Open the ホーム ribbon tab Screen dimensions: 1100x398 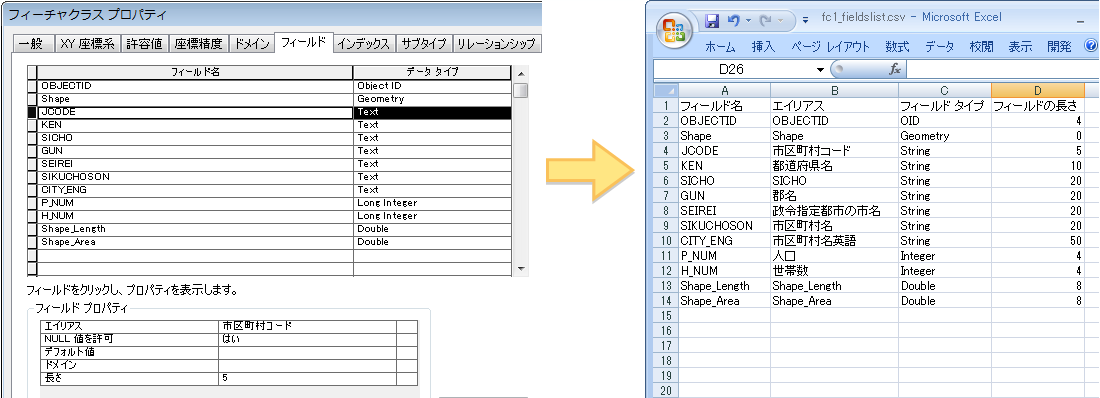tap(720, 47)
